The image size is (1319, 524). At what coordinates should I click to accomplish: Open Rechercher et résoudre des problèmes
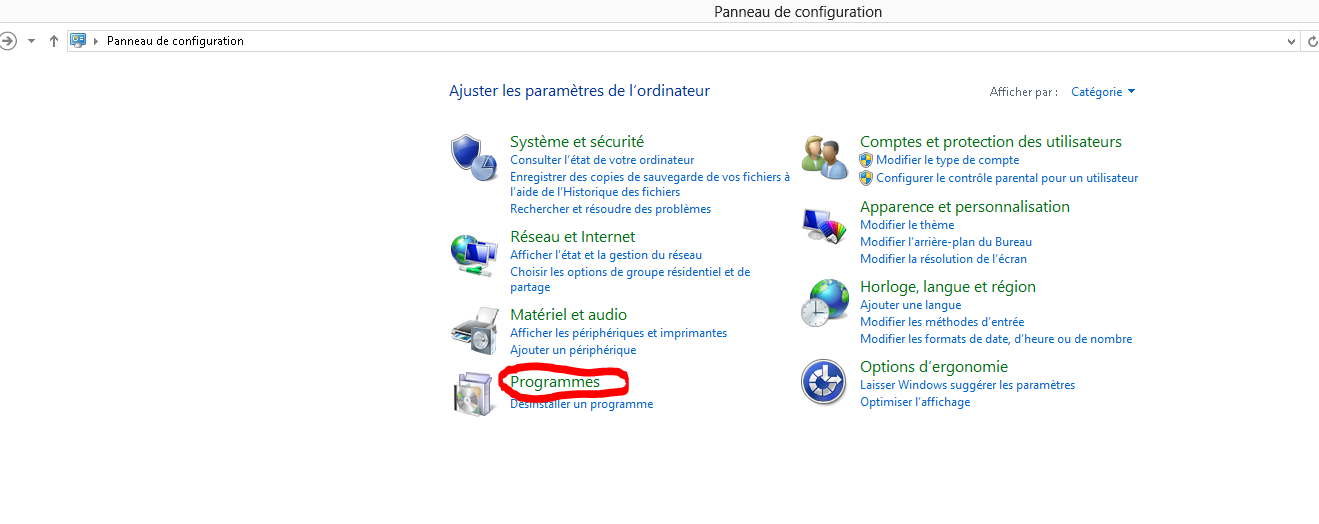click(610, 209)
